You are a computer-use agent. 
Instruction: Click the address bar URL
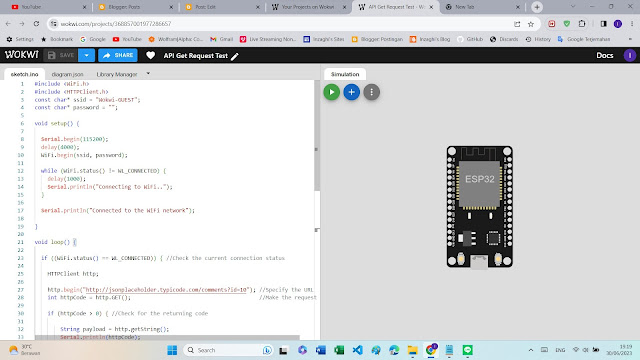tap(116, 24)
